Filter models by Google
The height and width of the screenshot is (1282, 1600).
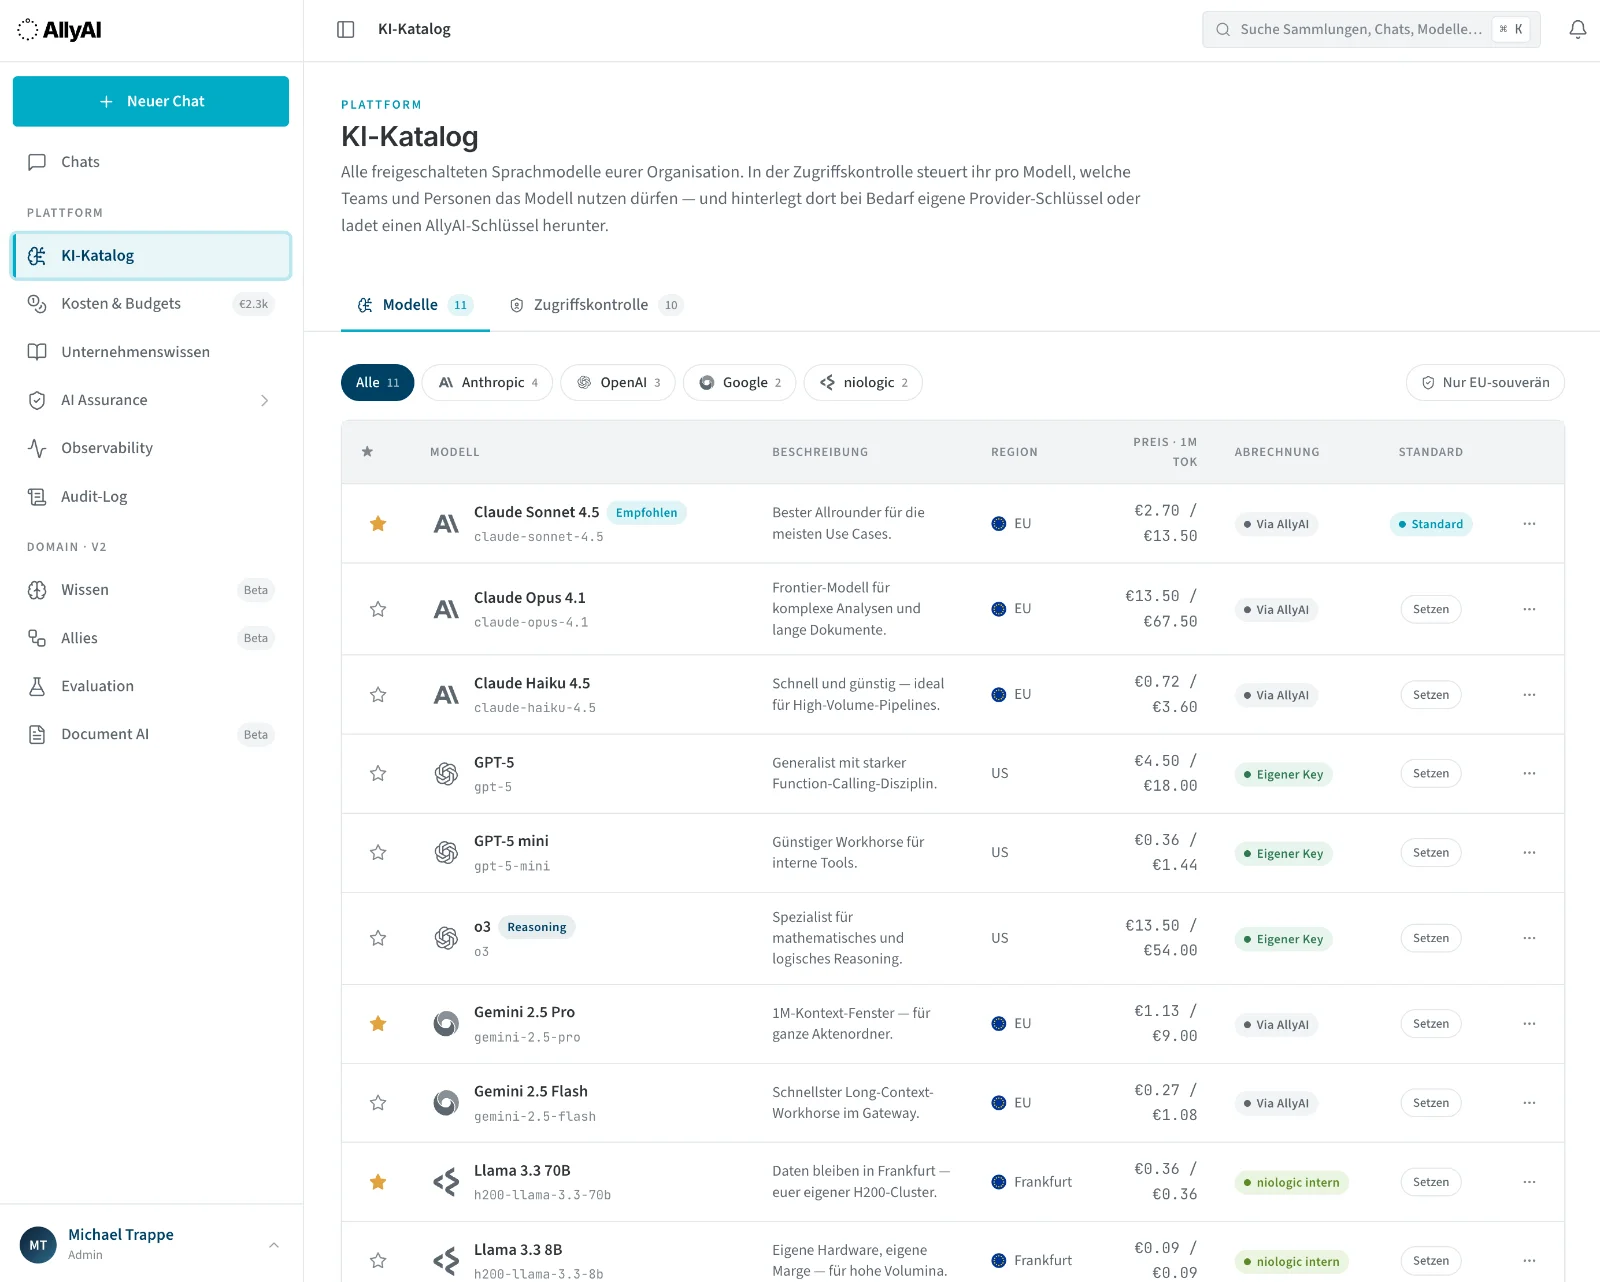click(x=740, y=383)
